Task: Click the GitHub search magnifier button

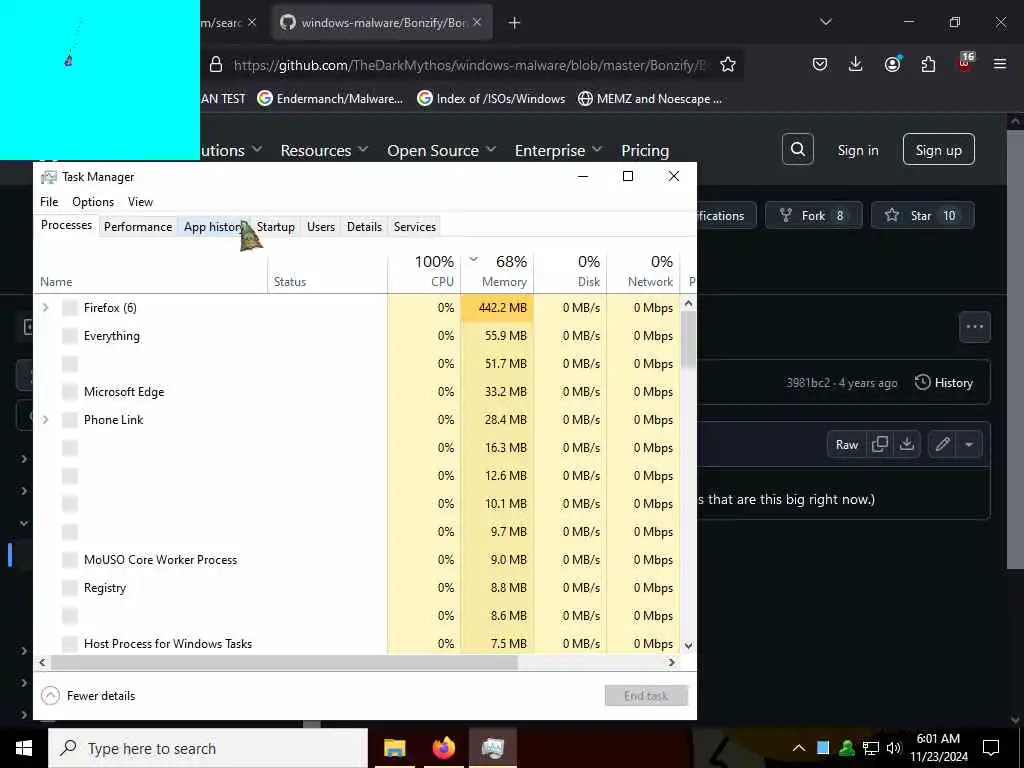Action: coord(797,150)
